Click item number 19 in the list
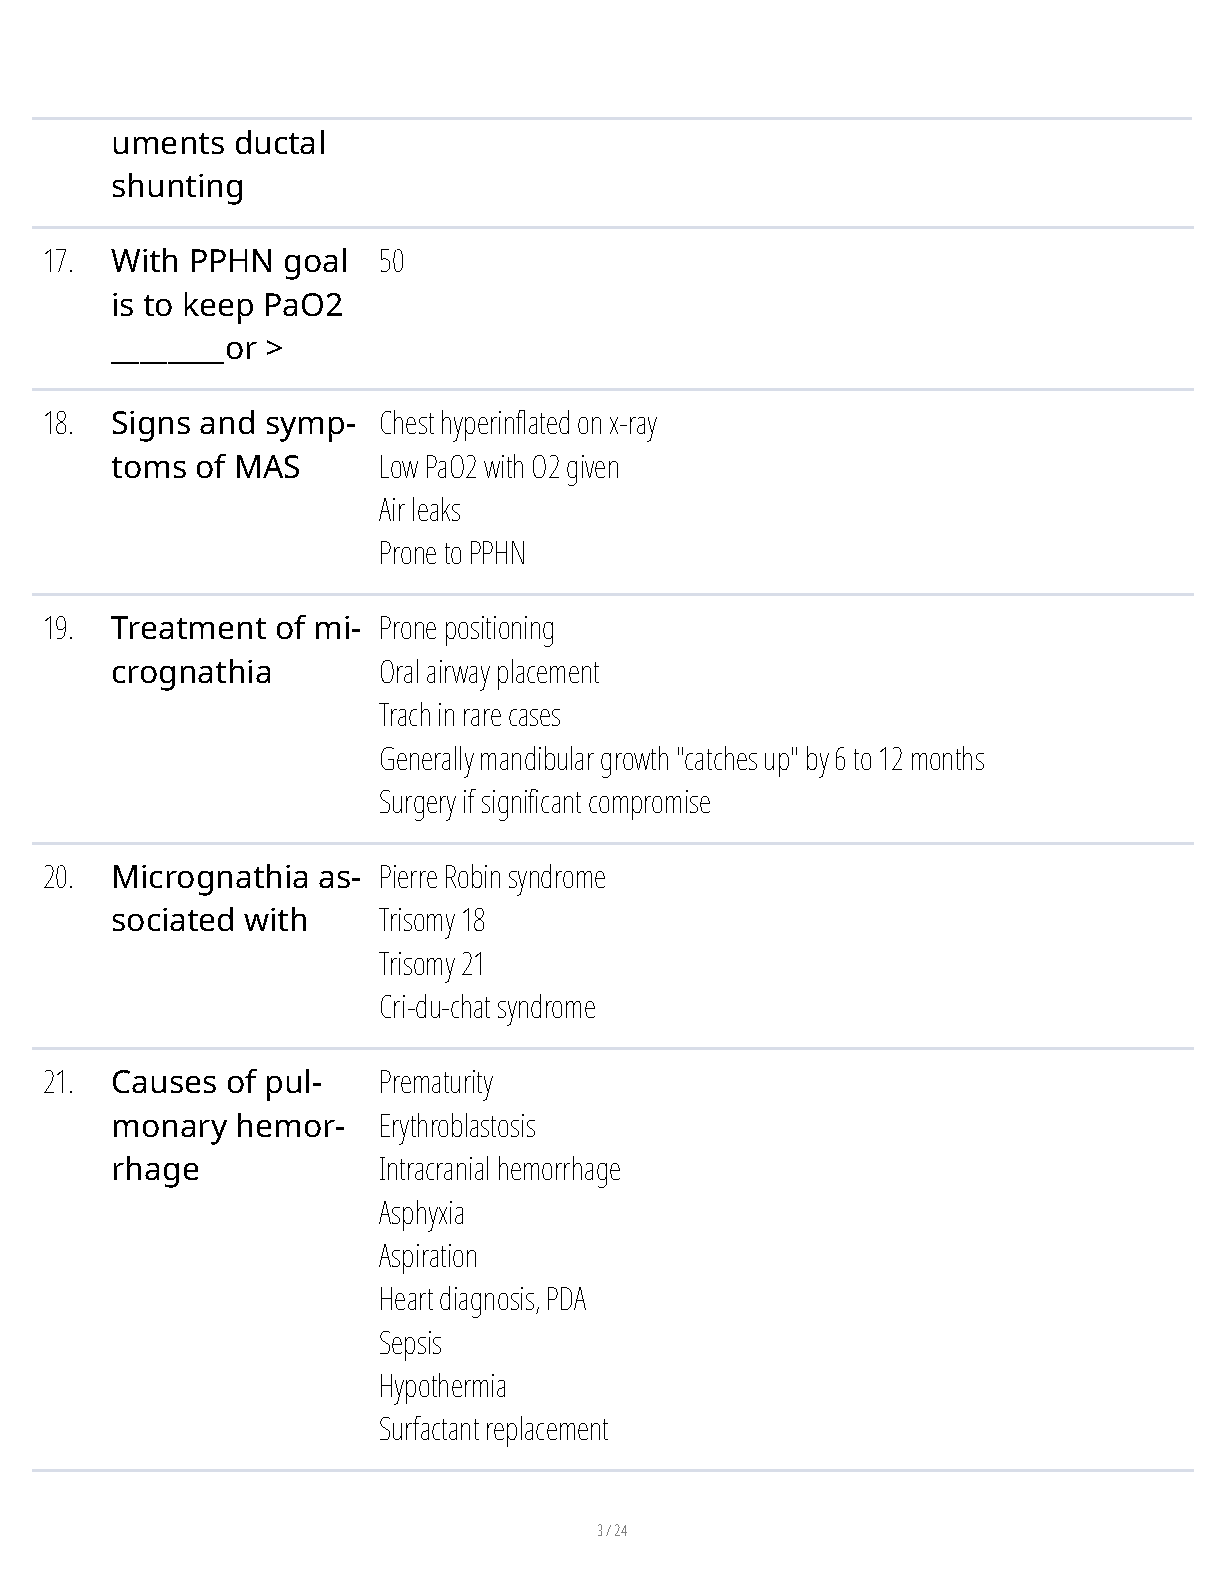Image resolution: width=1224 pixels, height=1584 pixels. 58,629
